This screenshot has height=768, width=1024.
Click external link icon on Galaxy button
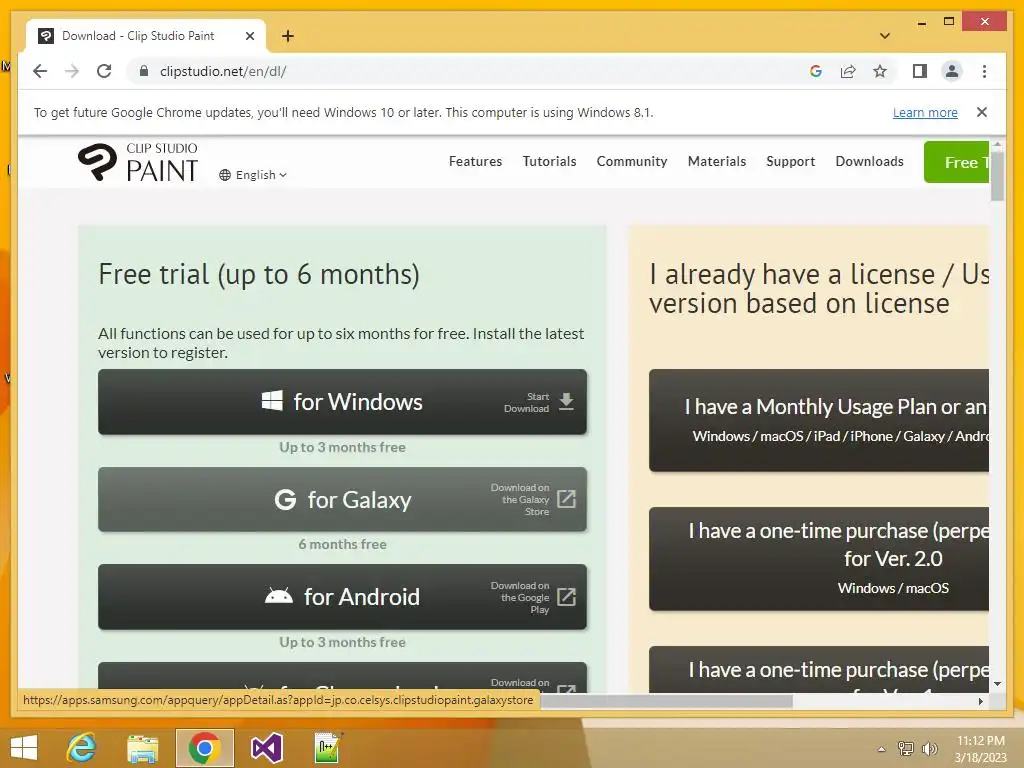[x=566, y=499]
